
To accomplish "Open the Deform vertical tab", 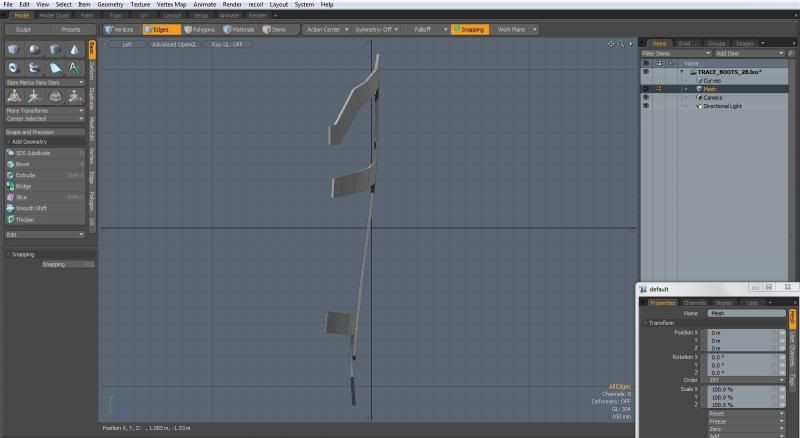I will click(92, 71).
